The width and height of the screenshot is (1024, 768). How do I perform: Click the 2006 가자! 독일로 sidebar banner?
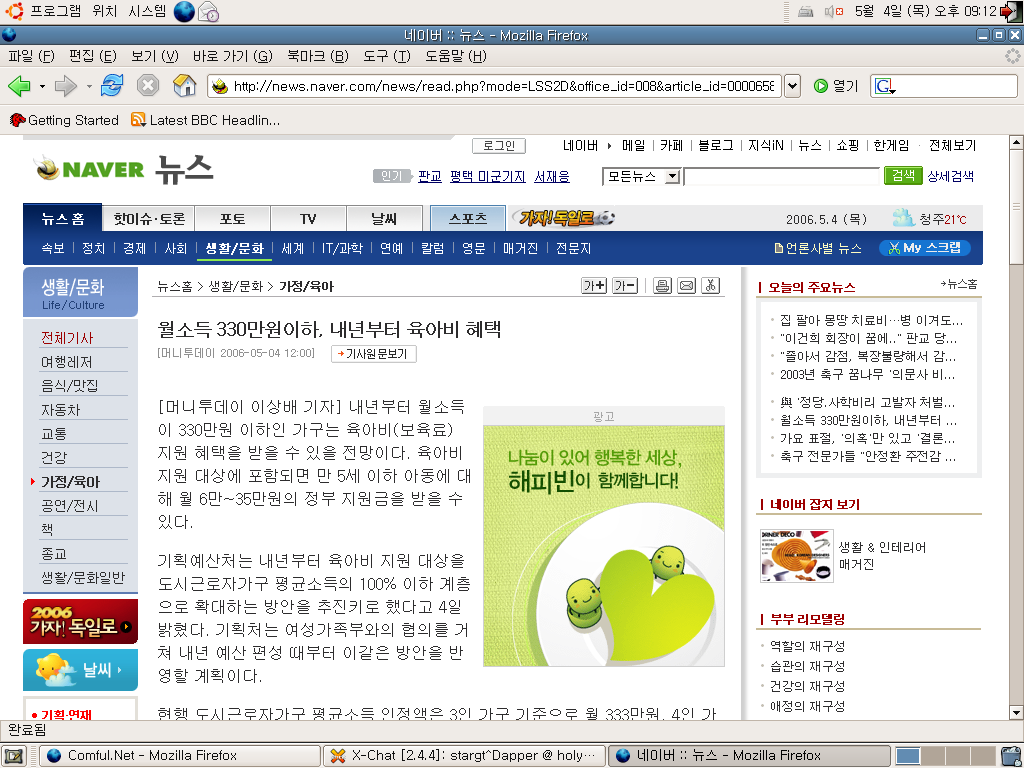[x=80, y=622]
